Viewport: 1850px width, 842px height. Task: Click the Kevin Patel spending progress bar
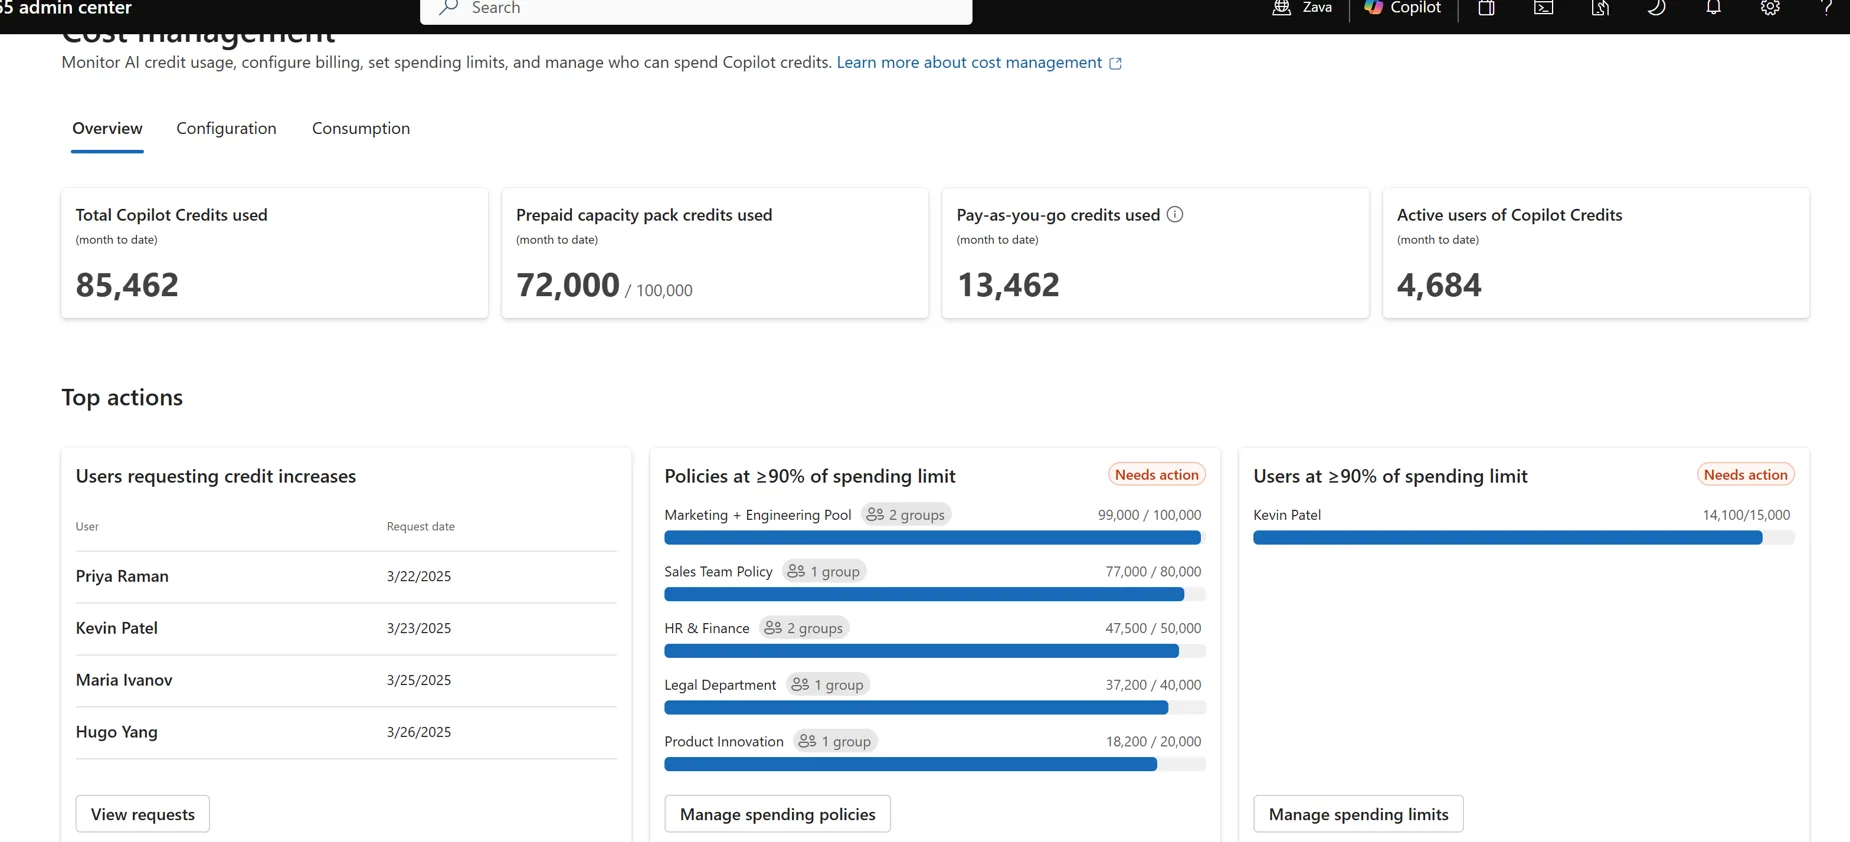(1524, 538)
